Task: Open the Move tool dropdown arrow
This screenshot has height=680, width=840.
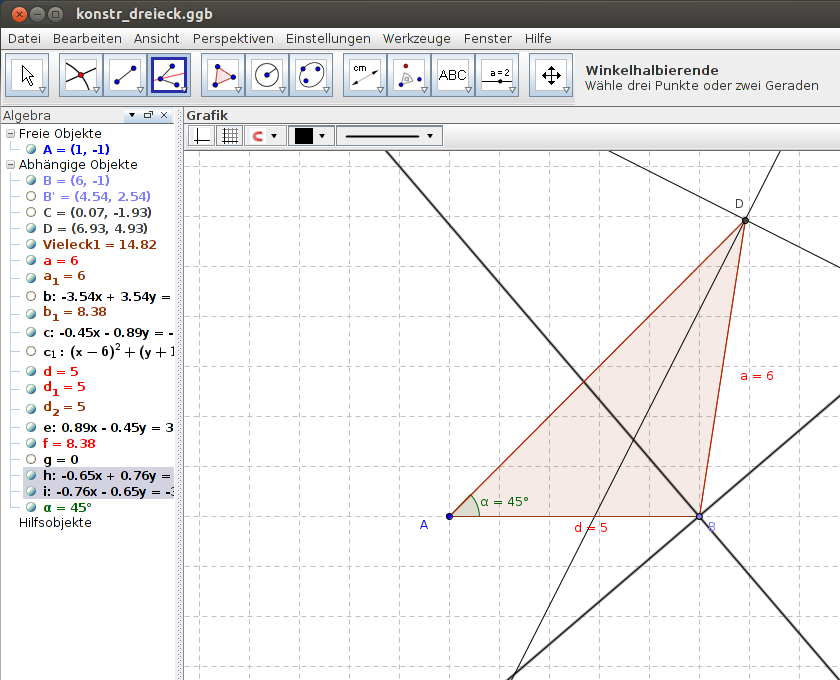Action: pos(40,90)
